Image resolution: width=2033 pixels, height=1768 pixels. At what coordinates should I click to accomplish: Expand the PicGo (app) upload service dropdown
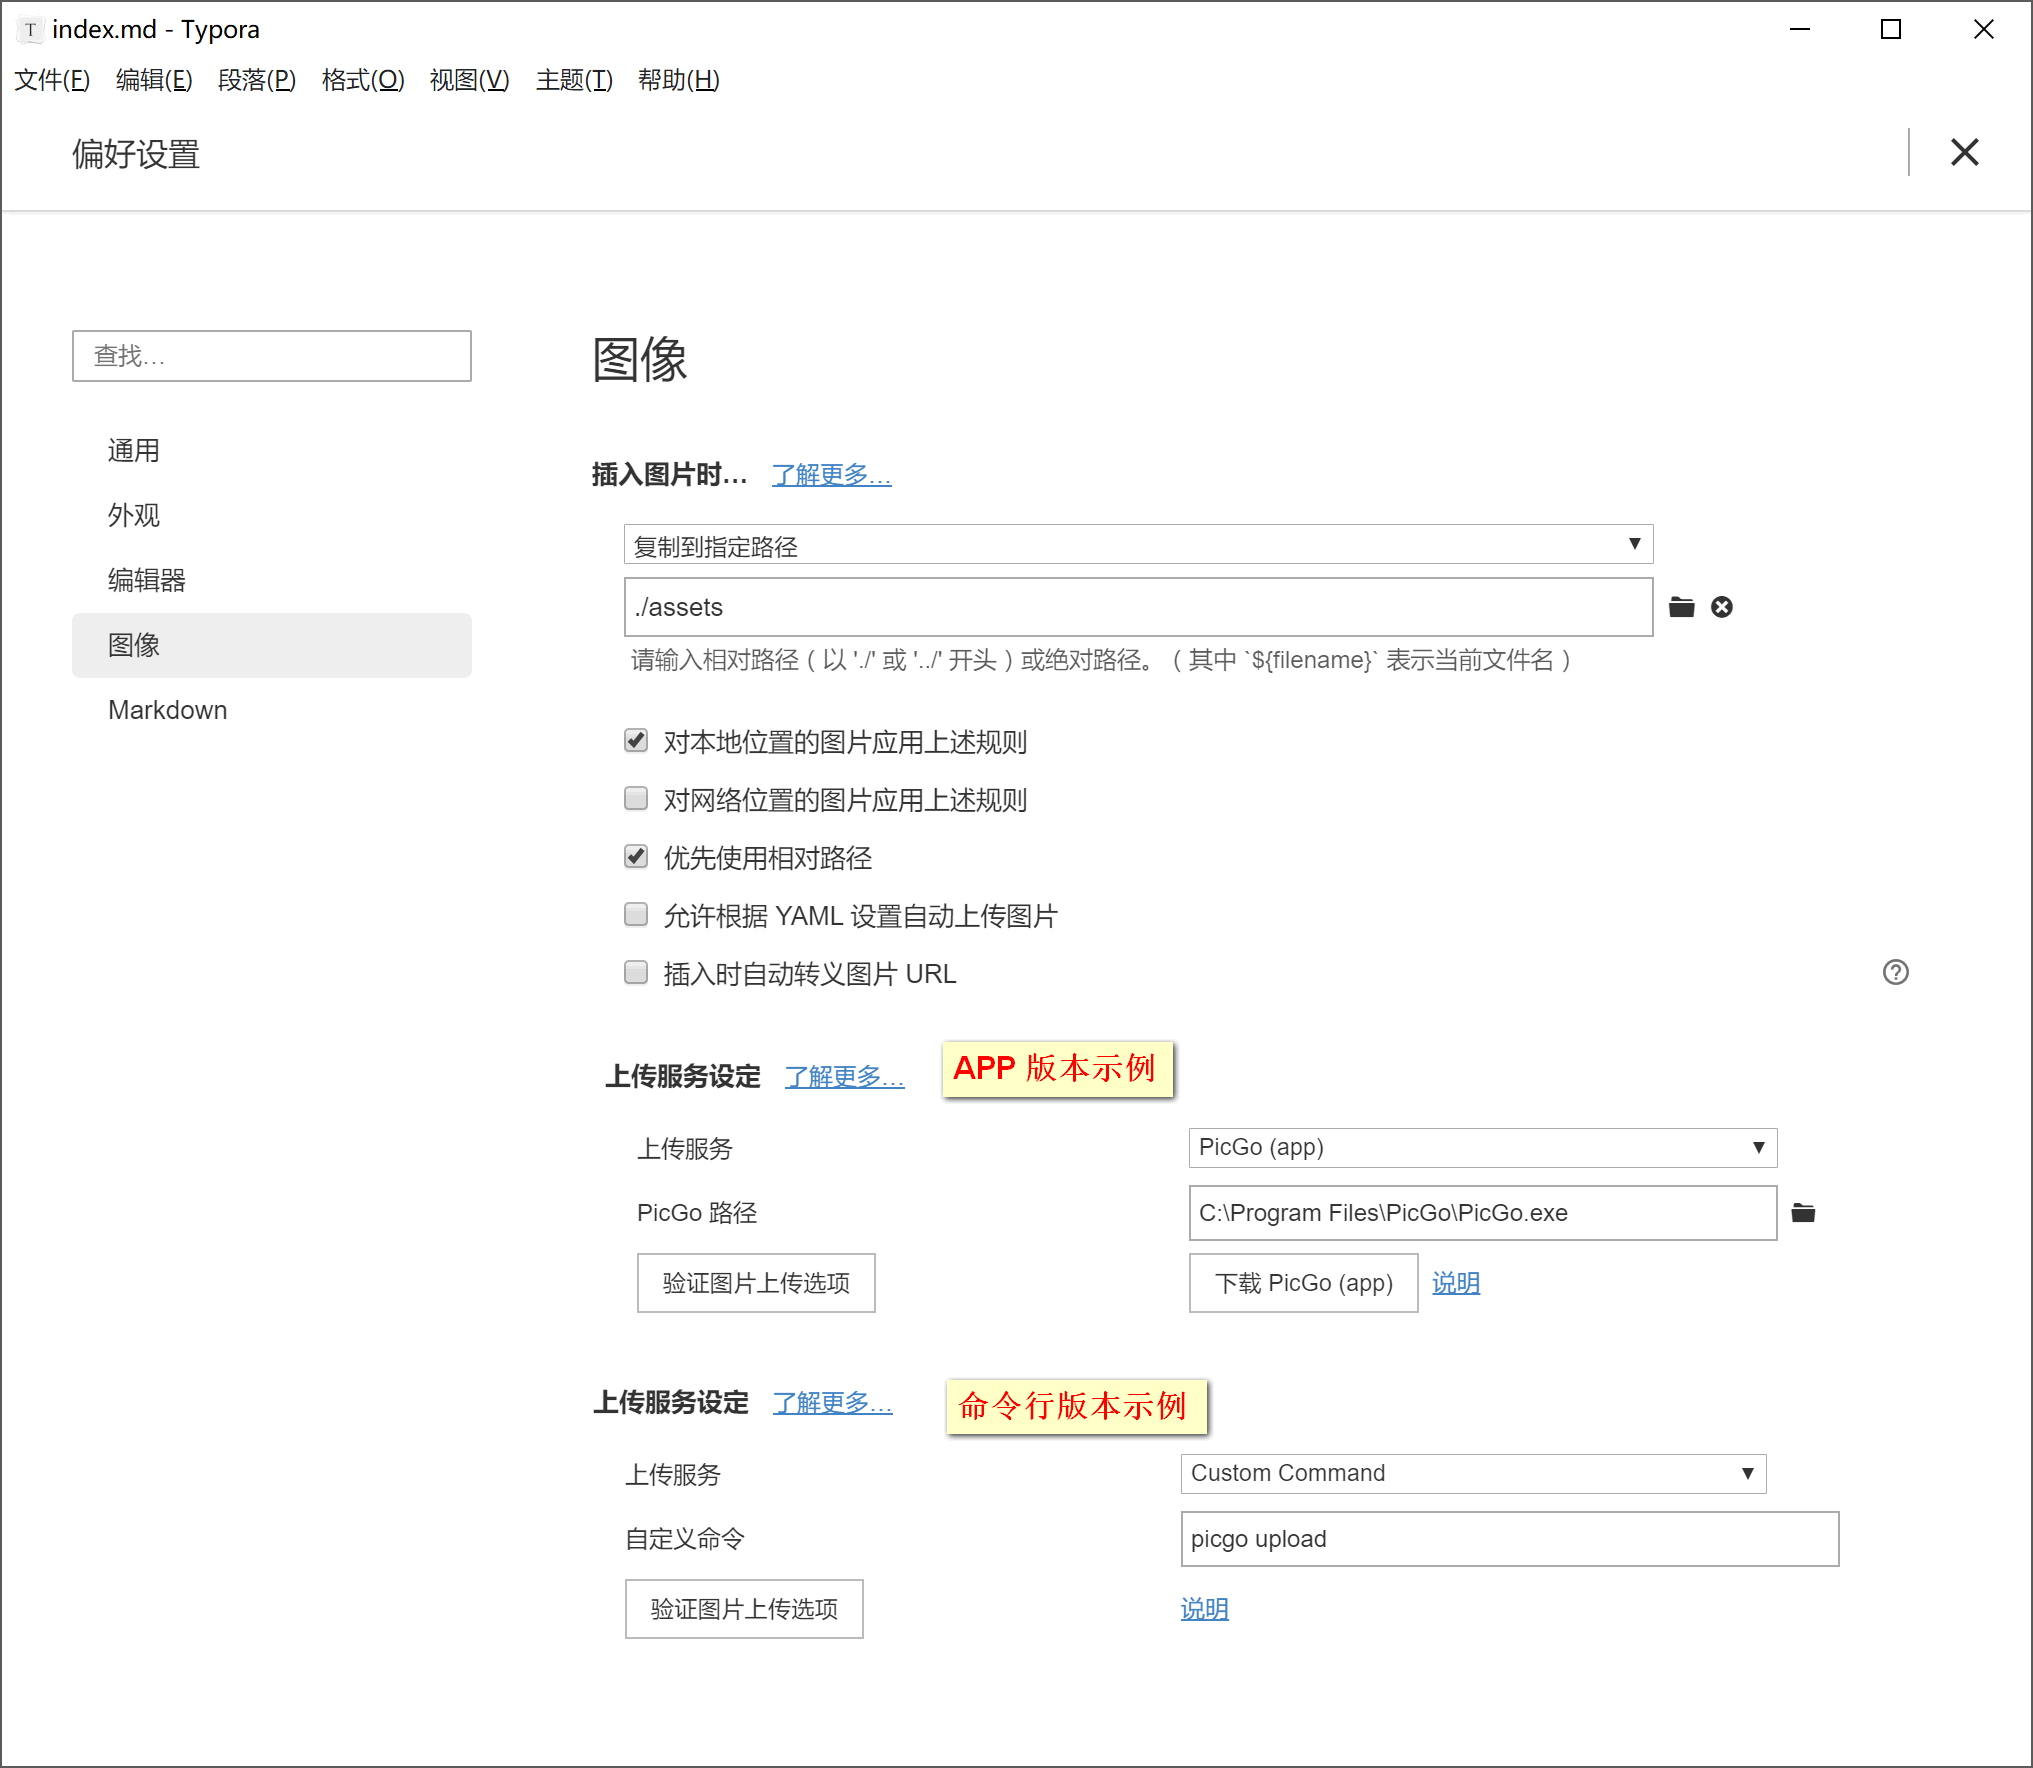(x=1753, y=1146)
